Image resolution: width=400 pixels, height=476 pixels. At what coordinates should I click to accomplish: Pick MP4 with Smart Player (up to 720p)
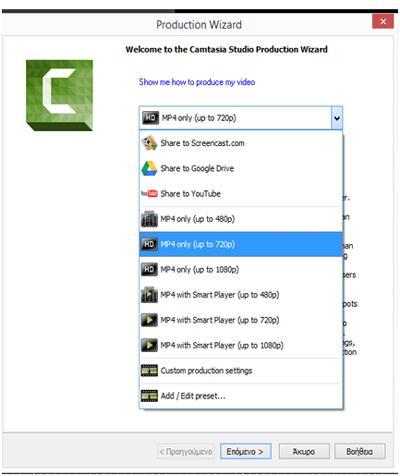(241, 320)
